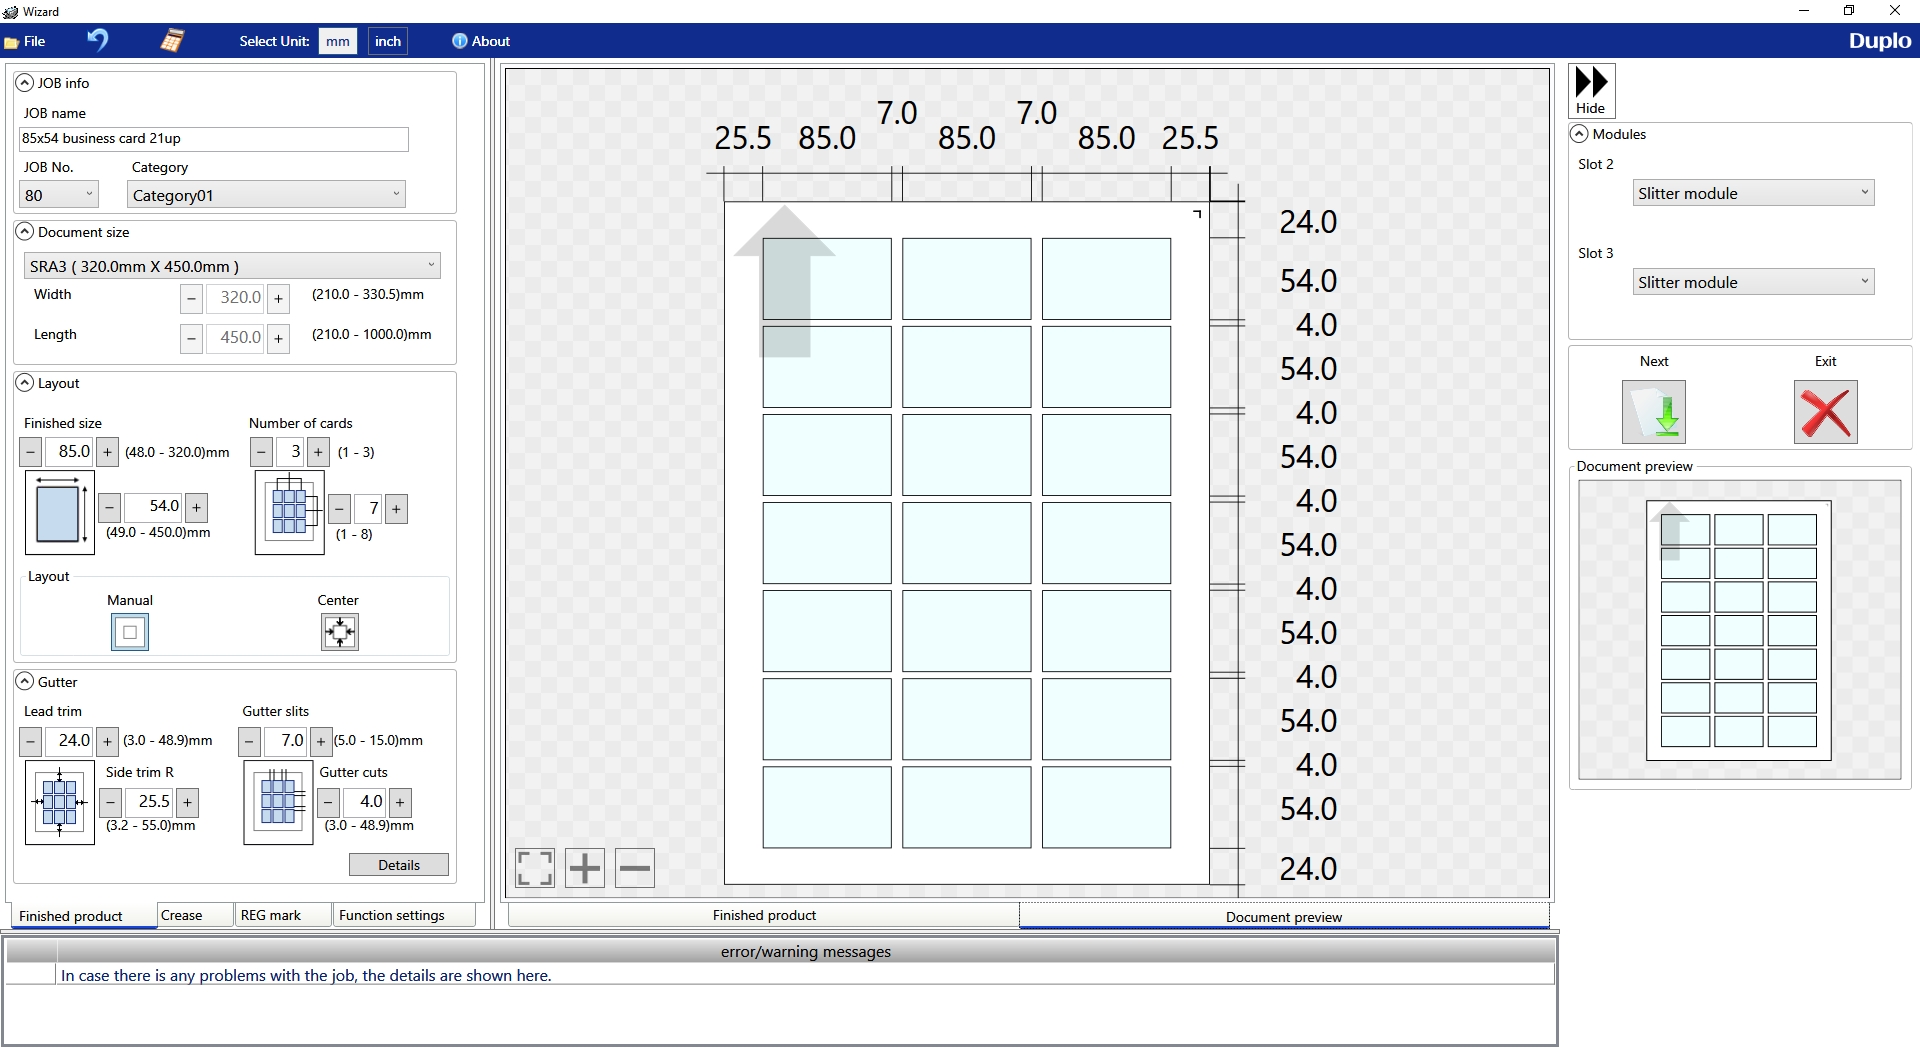The image size is (1920, 1048).
Task: Select the Center layout option
Action: click(x=340, y=632)
